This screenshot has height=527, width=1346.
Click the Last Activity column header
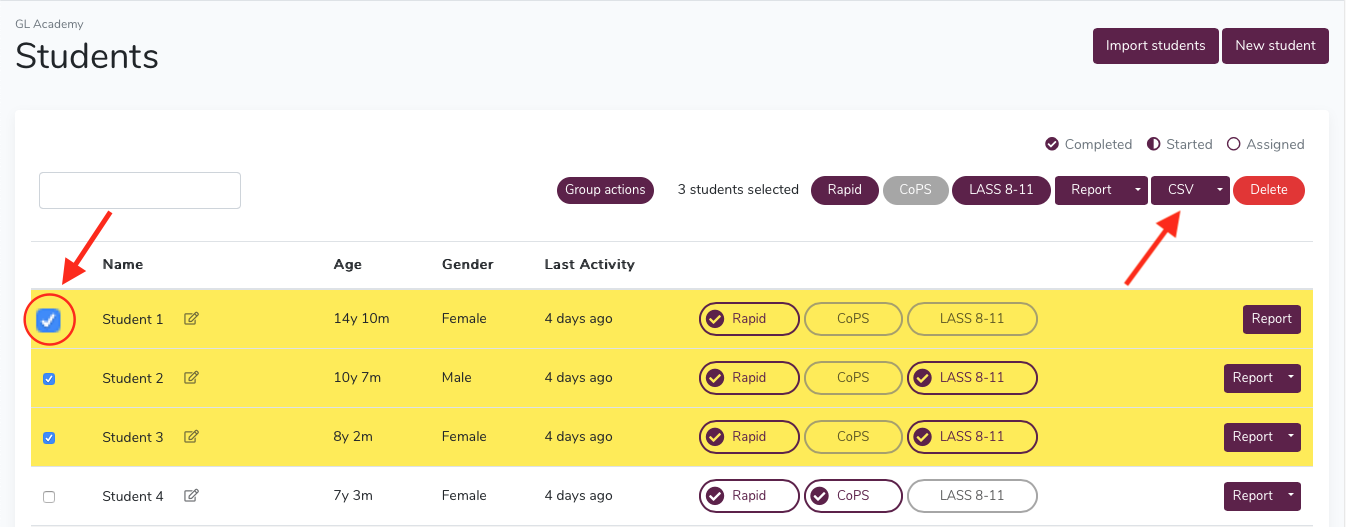click(590, 265)
